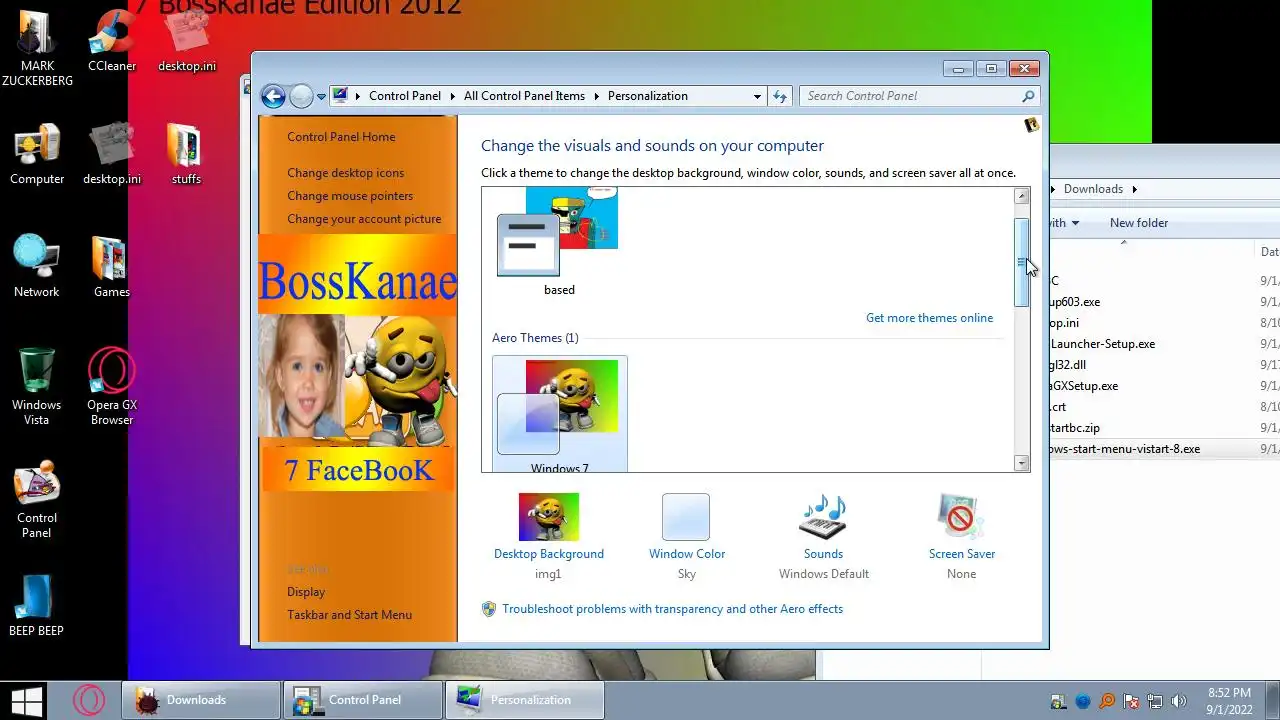The width and height of the screenshot is (1280, 720).
Task: Click the theme list scroll up arrow
Action: (x=1021, y=196)
